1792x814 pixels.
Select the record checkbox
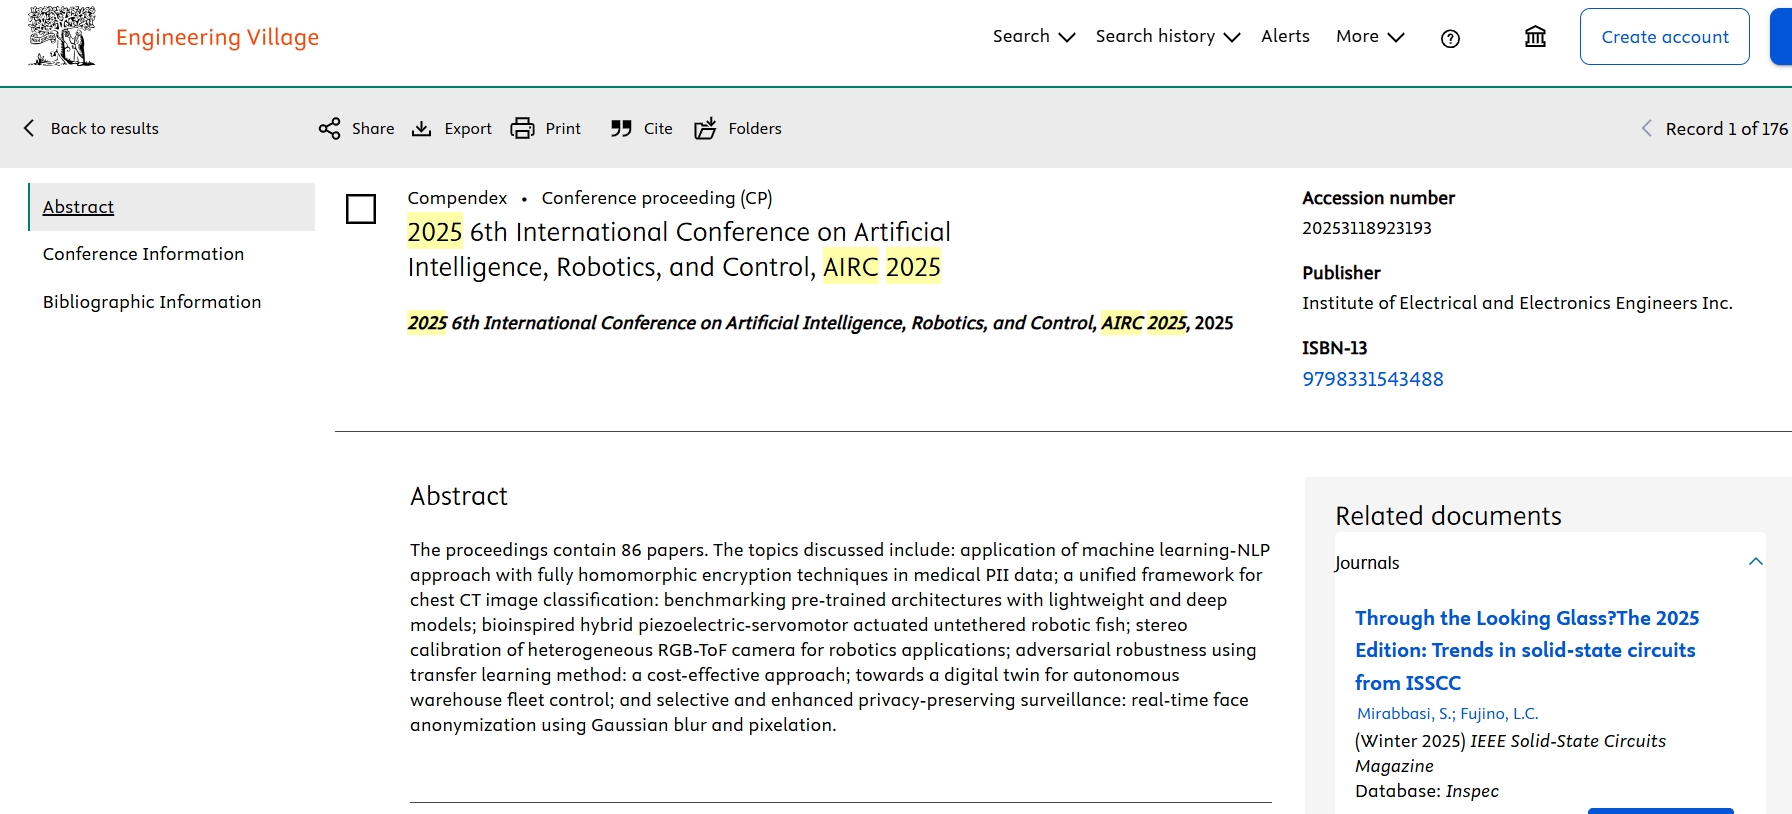361,209
